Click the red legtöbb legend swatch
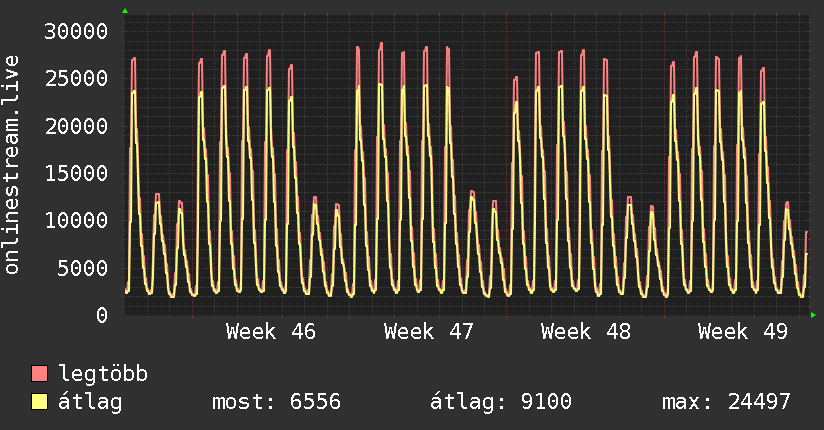Screen dimensions: 824x430 (x=40, y=374)
